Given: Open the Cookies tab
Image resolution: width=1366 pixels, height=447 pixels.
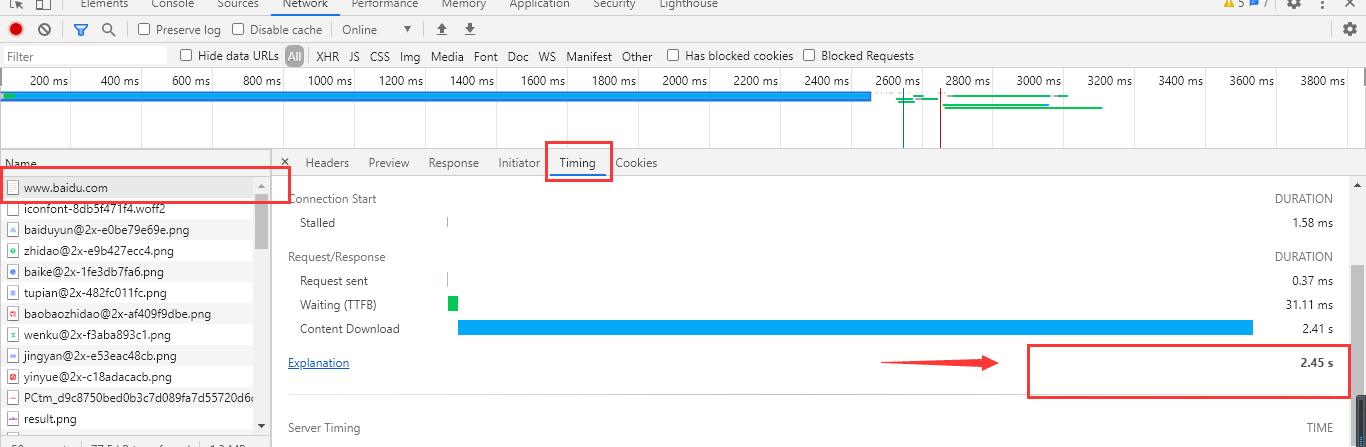Looking at the screenshot, I should point(636,163).
